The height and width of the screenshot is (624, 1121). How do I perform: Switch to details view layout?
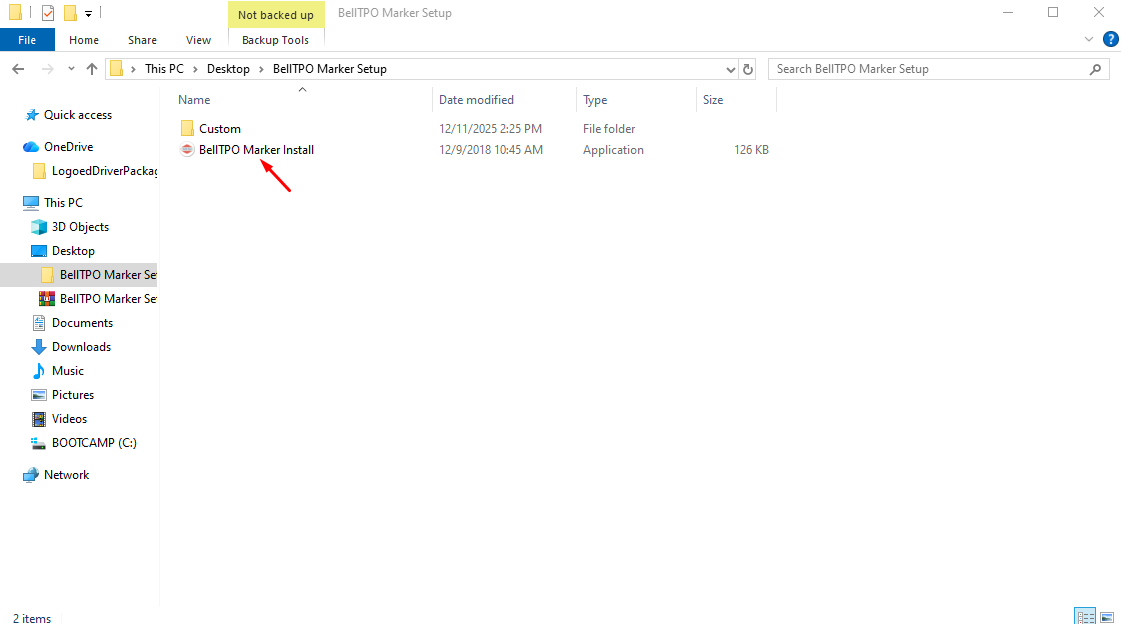tap(1085, 616)
